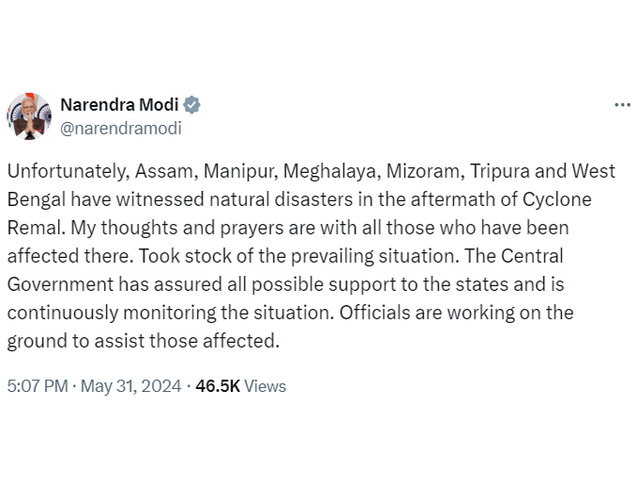Click the blue verified badge icon
640x480 pixels.
pyautogui.click(x=191, y=105)
